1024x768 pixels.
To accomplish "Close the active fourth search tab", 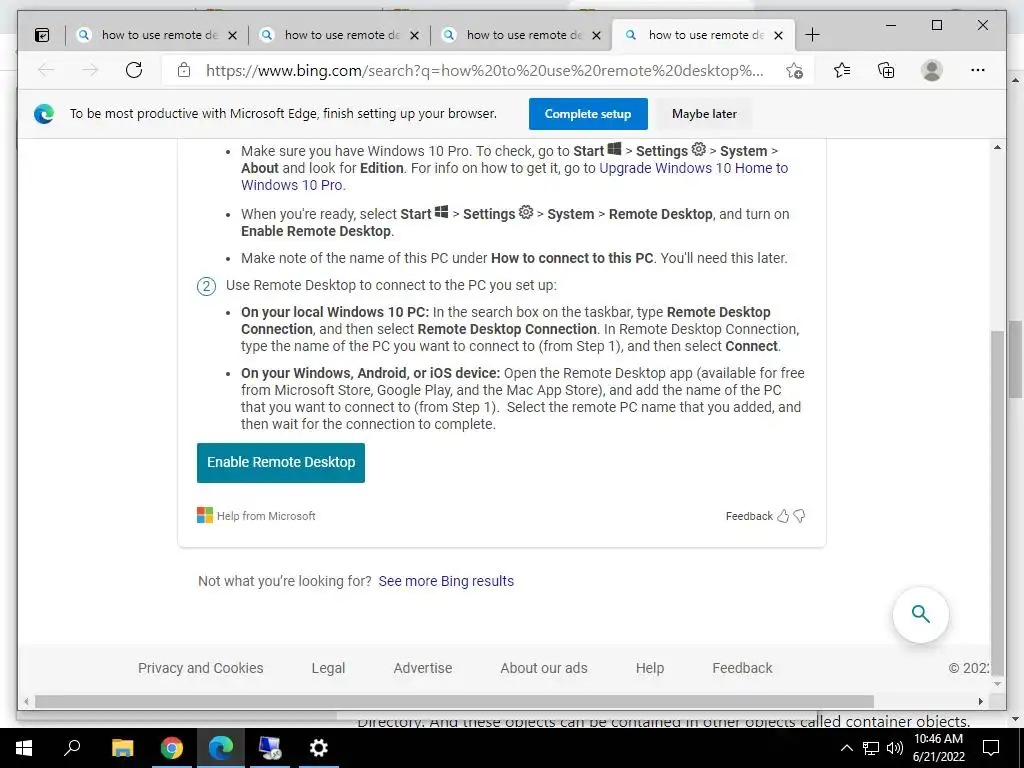I will pos(778,35).
